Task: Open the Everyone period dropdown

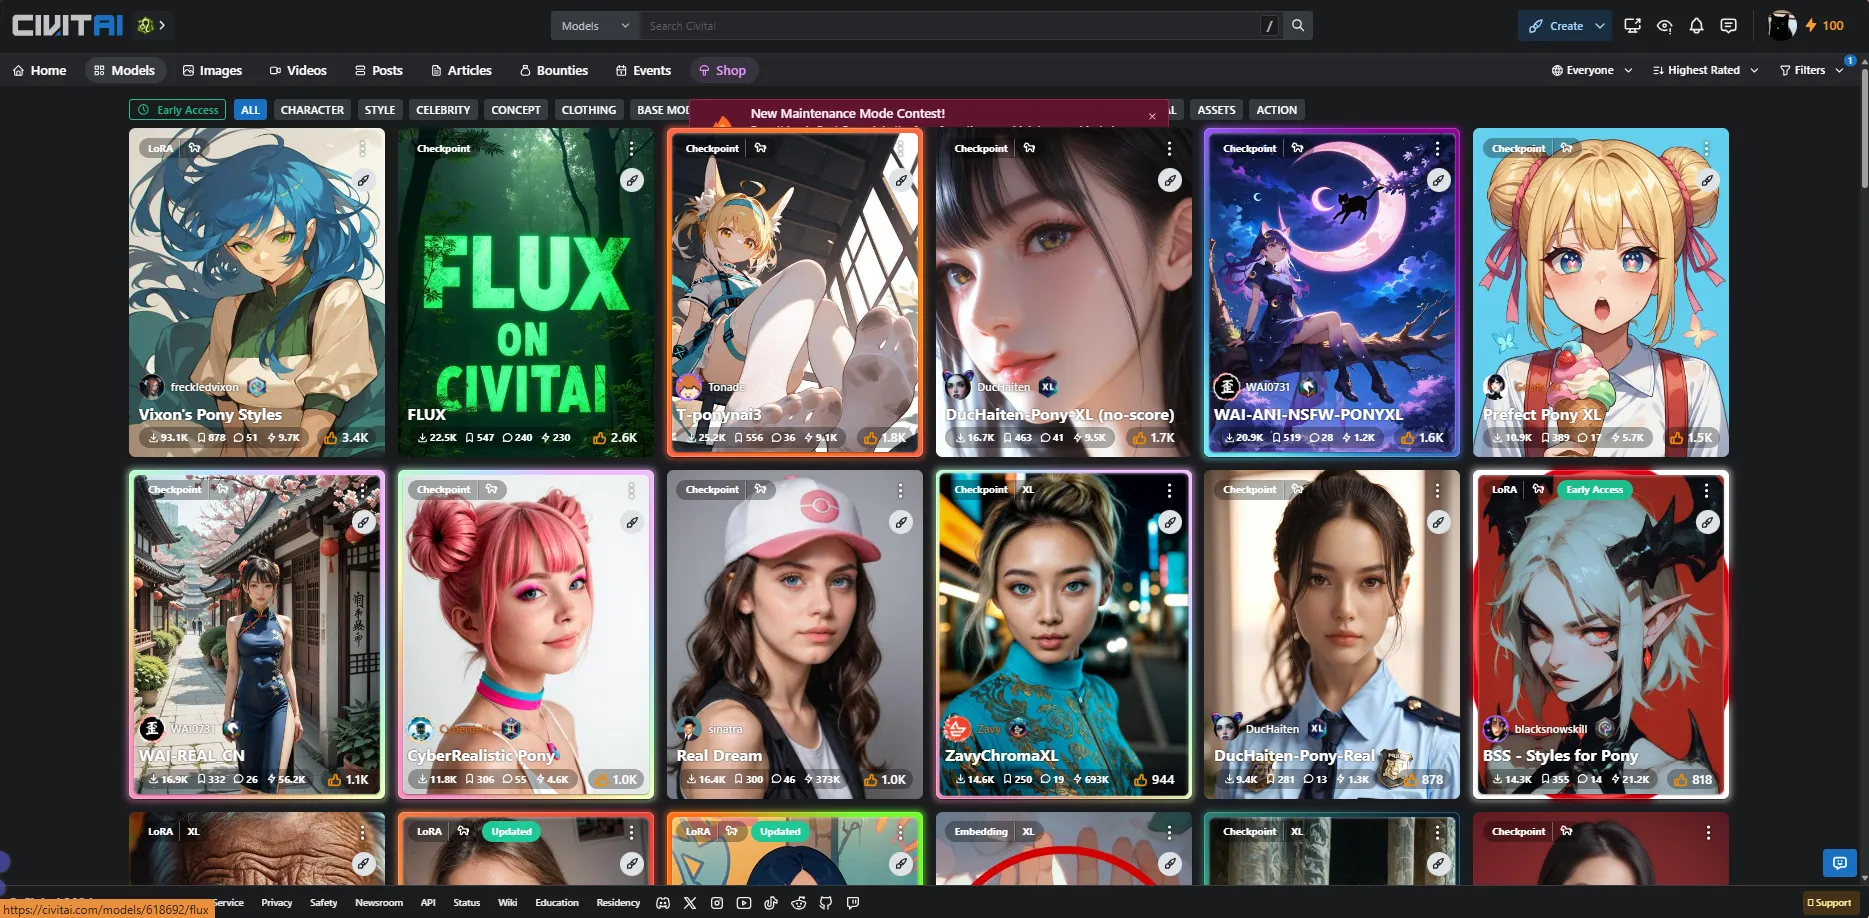Action: click(x=1592, y=70)
